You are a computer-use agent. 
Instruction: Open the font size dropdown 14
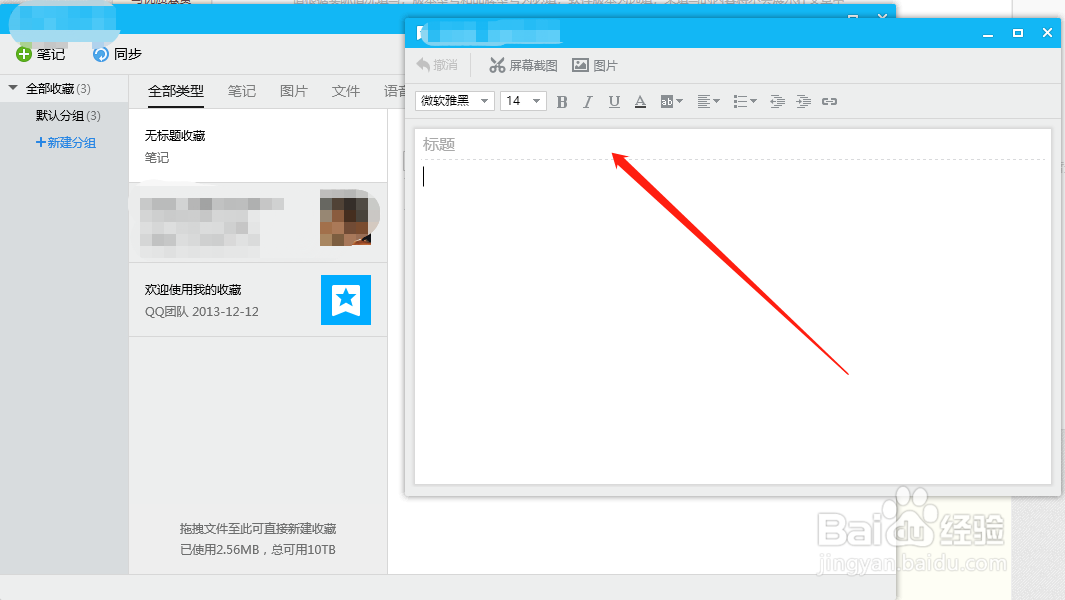(523, 101)
